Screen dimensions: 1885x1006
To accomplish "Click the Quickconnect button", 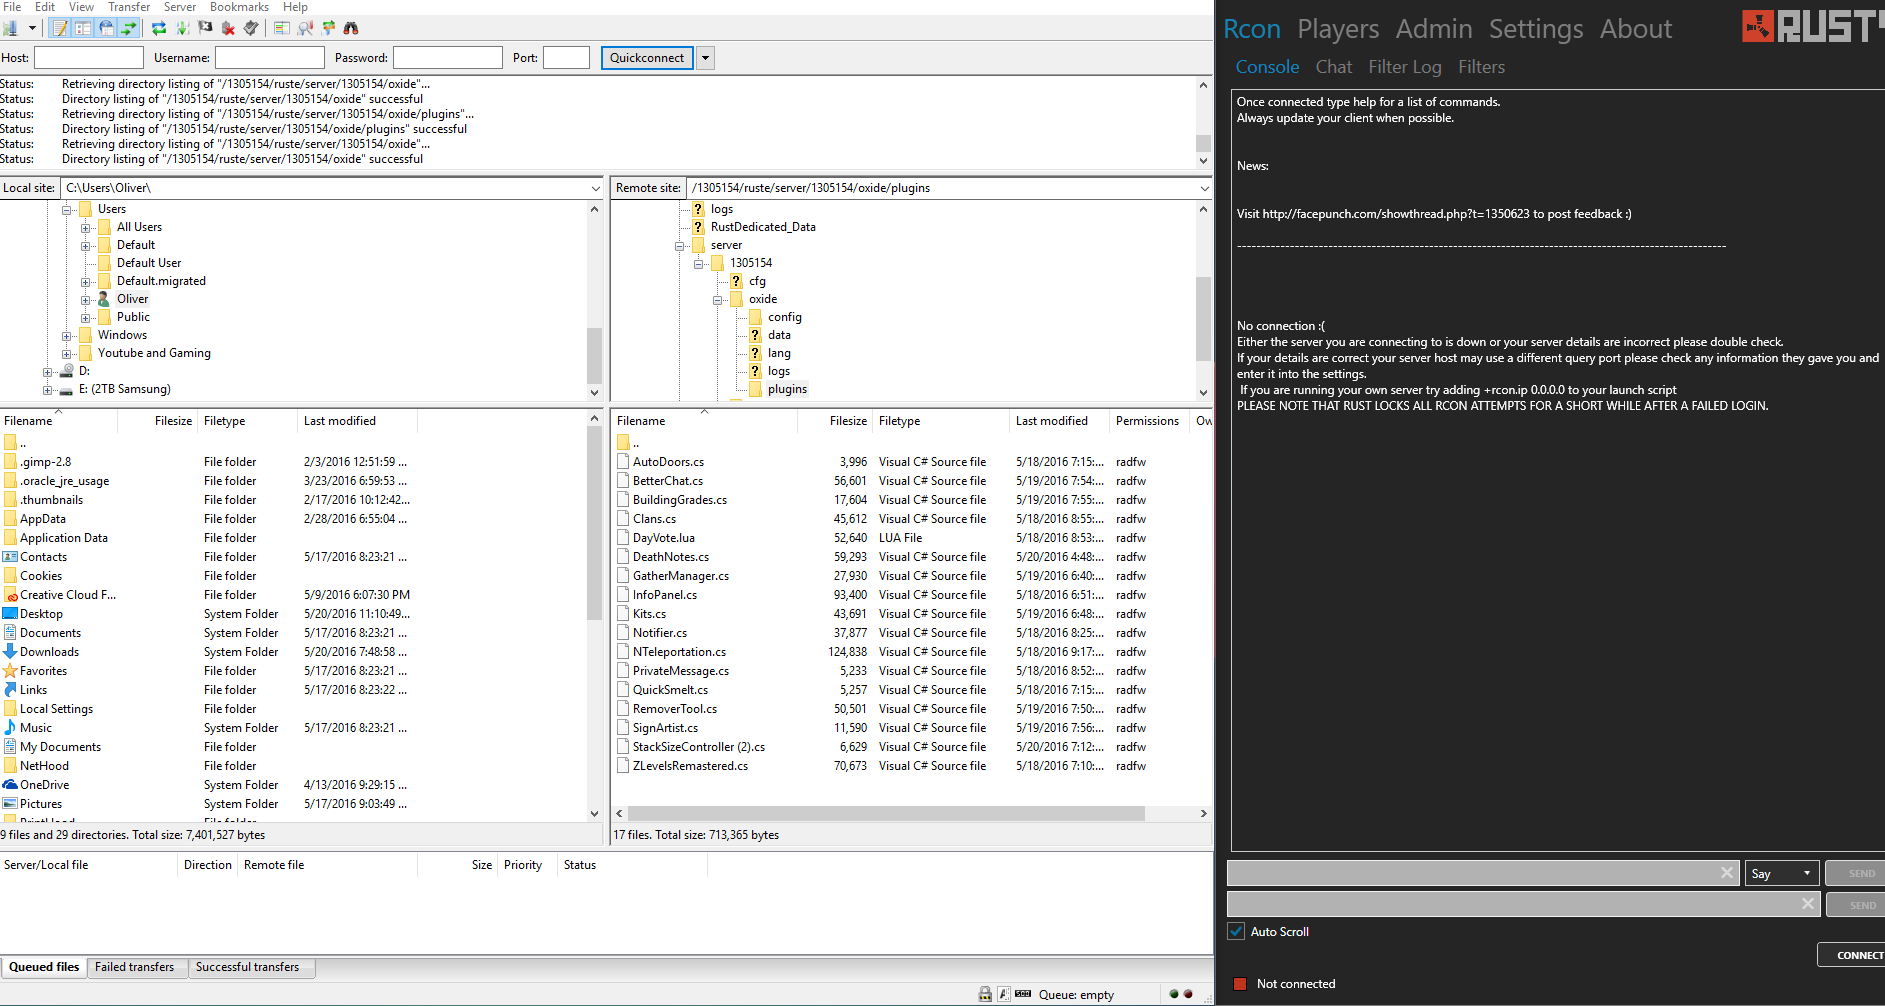I will tap(647, 58).
